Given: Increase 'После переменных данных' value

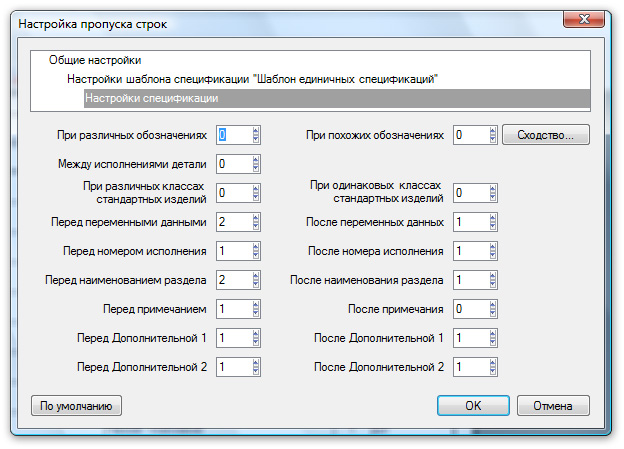Looking at the screenshot, I should pyautogui.click(x=493, y=217).
